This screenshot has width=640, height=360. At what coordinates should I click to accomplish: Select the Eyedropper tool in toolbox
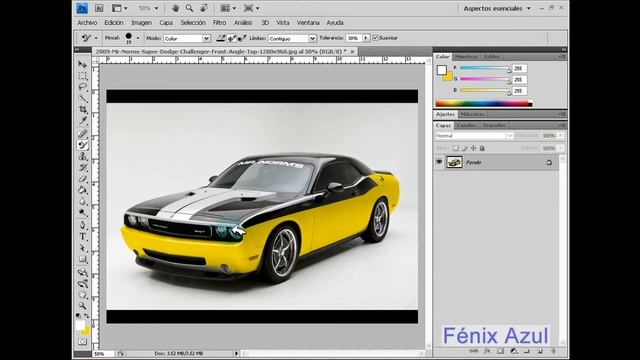(x=82, y=121)
